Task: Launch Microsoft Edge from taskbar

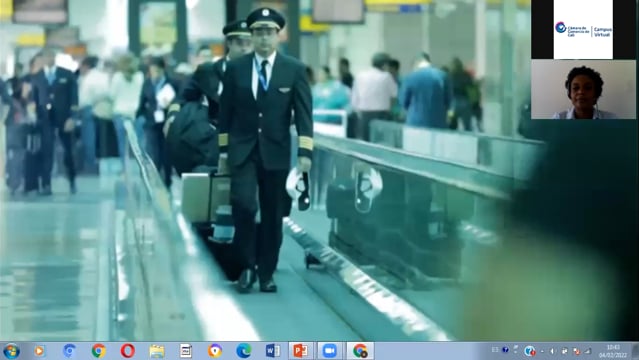Action: pos(244,351)
